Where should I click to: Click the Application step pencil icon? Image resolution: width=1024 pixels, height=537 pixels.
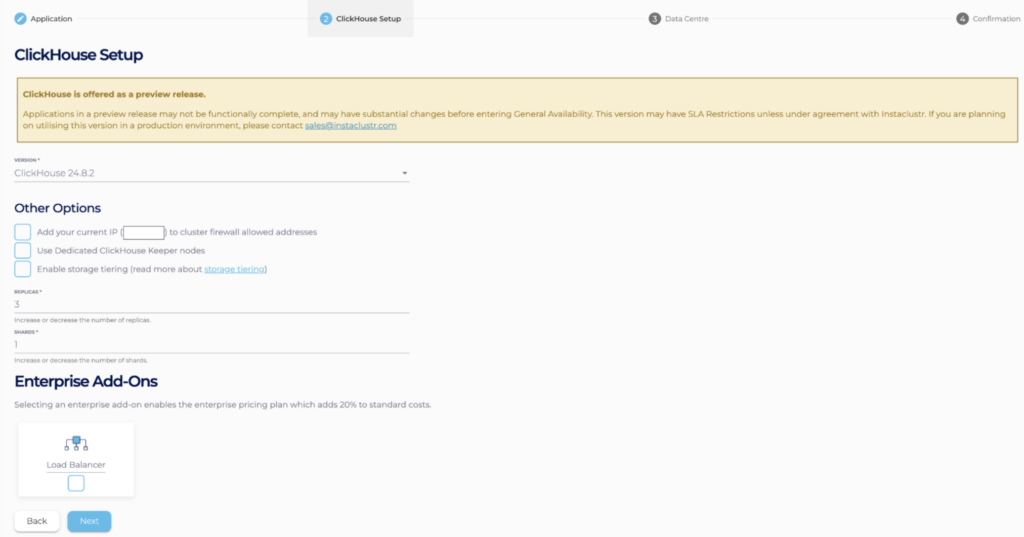(21, 19)
